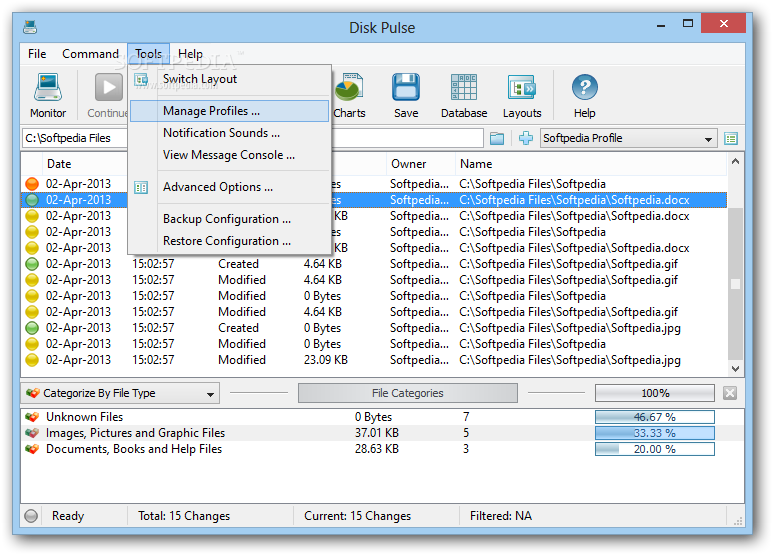Click the scroll down arrow of changes list
The width and height of the screenshot is (773, 555).
(735, 368)
